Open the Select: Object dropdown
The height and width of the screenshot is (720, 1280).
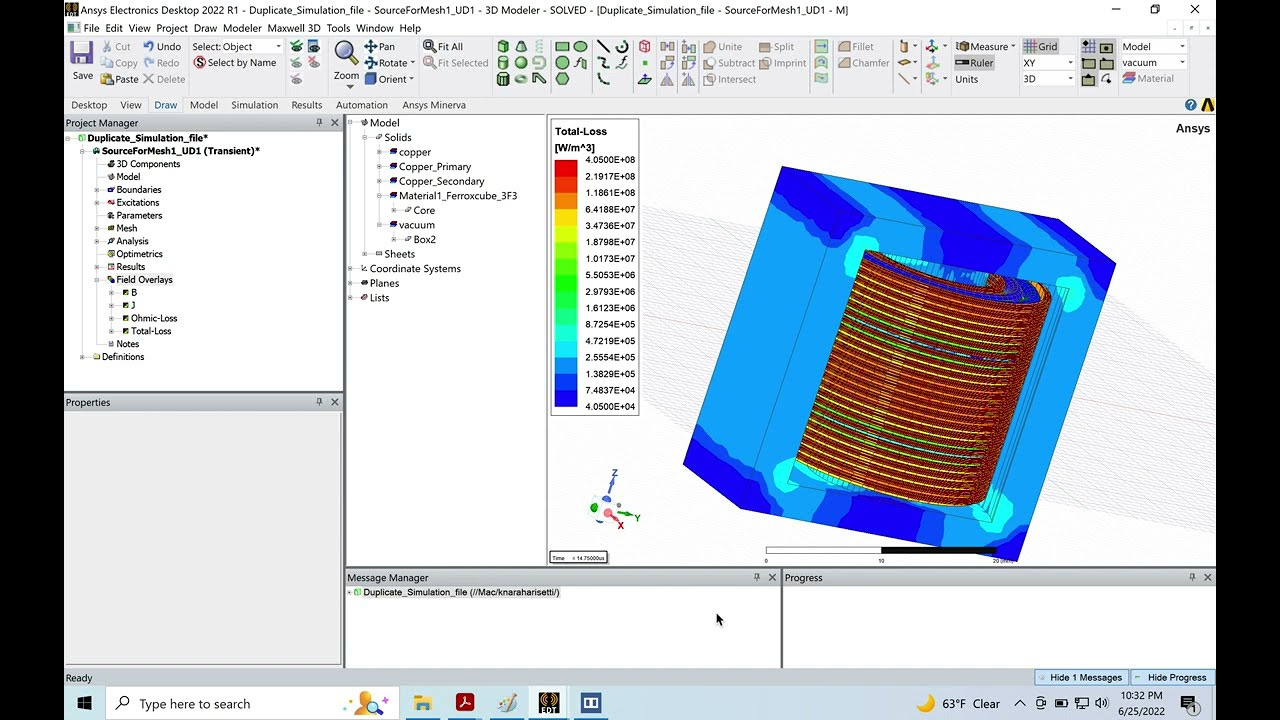(x=278, y=46)
